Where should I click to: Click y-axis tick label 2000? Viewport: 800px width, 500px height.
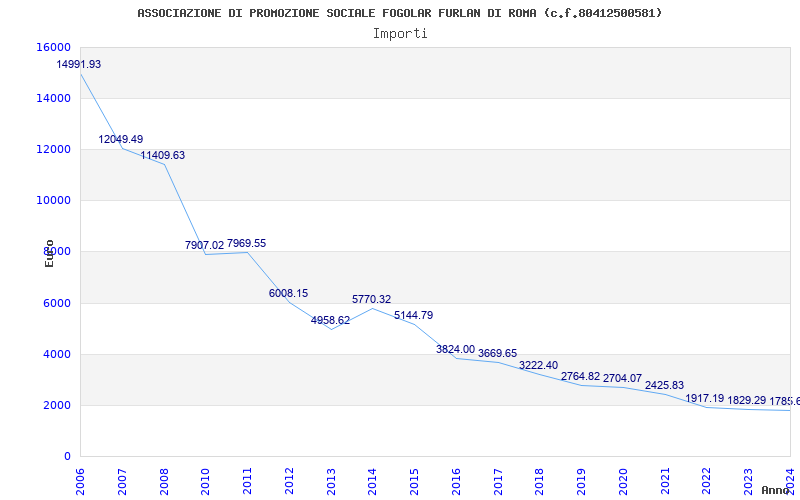(x=57, y=405)
